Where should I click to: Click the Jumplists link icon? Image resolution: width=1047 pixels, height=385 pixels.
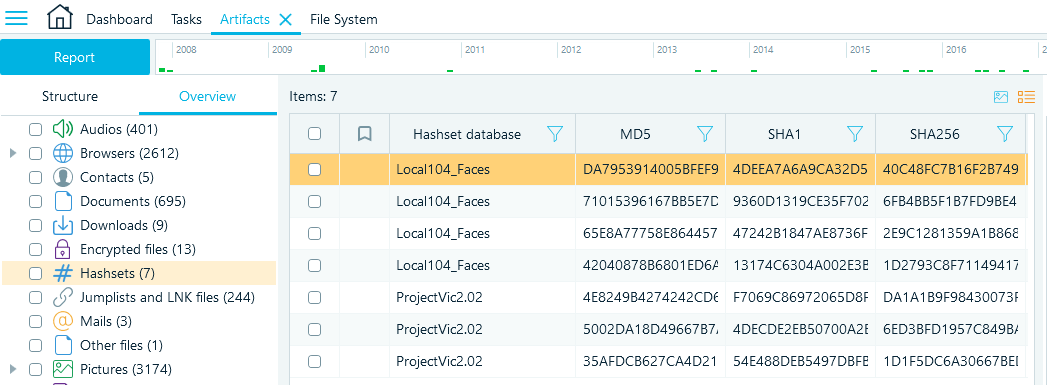pos(62,298)
